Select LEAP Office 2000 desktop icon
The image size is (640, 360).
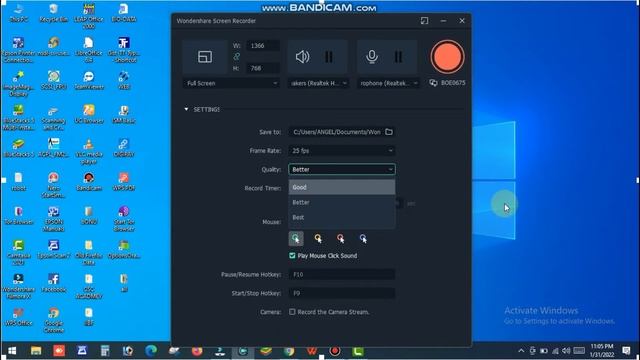coord(89,16)
